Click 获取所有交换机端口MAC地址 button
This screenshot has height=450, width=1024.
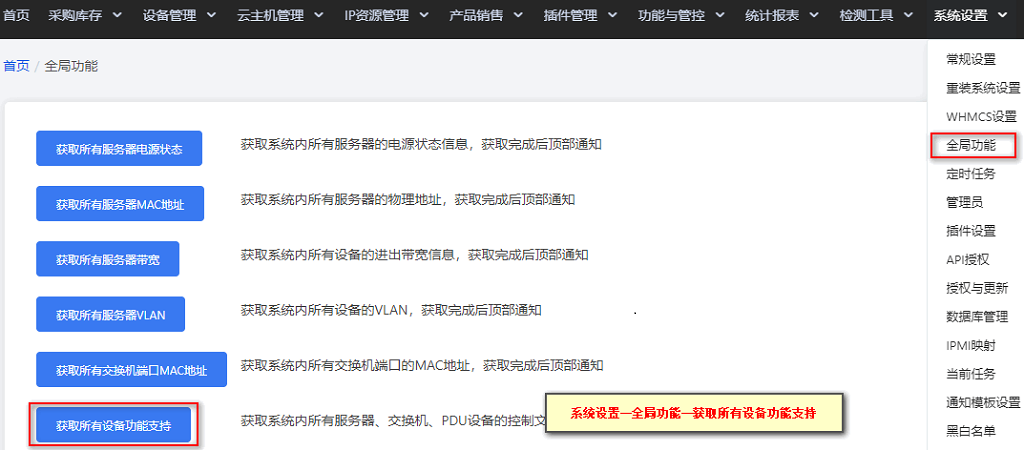point(131,370)
